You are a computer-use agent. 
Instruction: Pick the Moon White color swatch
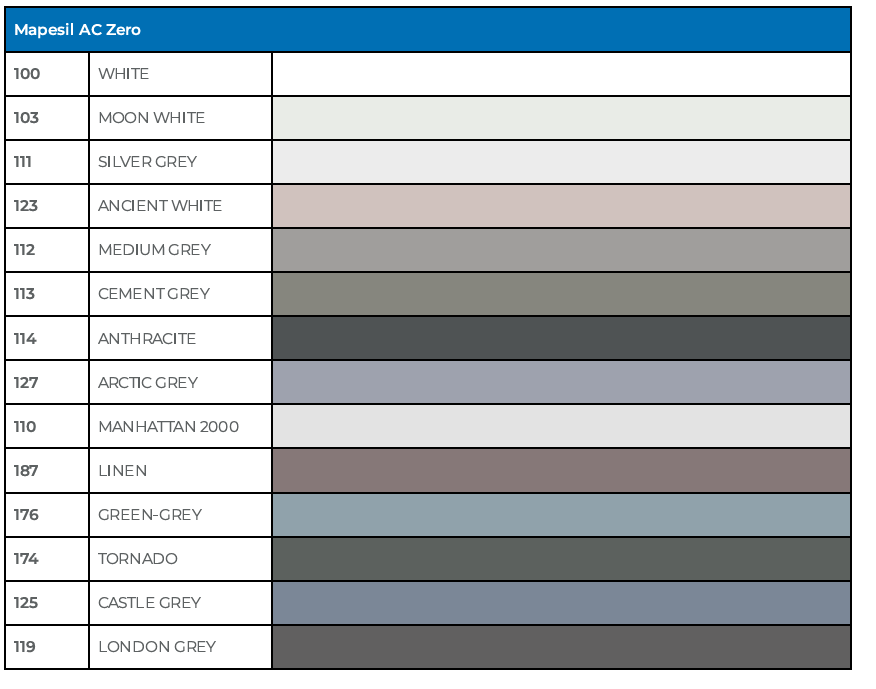click(x=561, y=118)
